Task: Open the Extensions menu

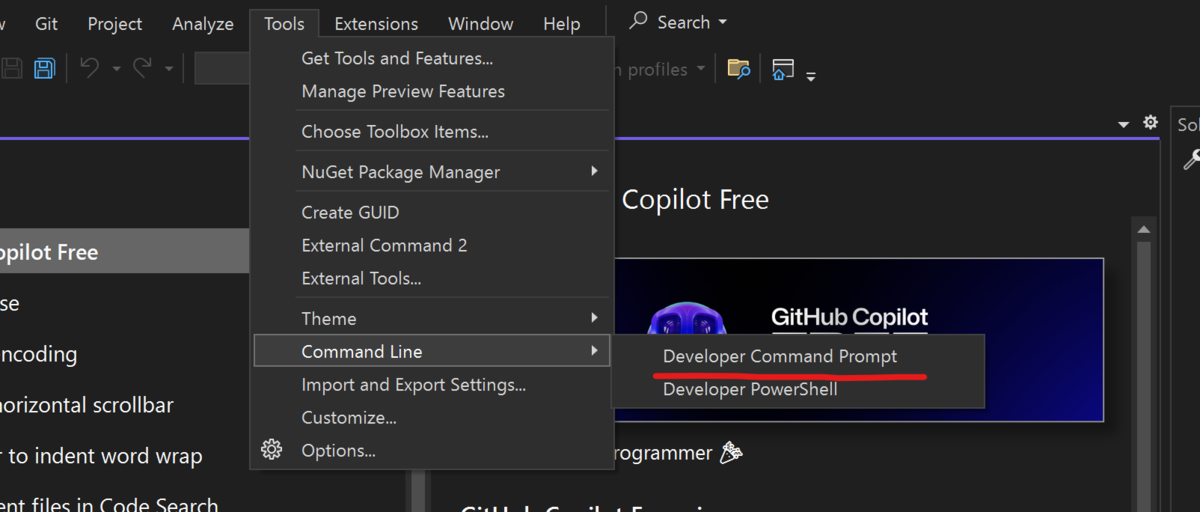Action: point(376,23)
